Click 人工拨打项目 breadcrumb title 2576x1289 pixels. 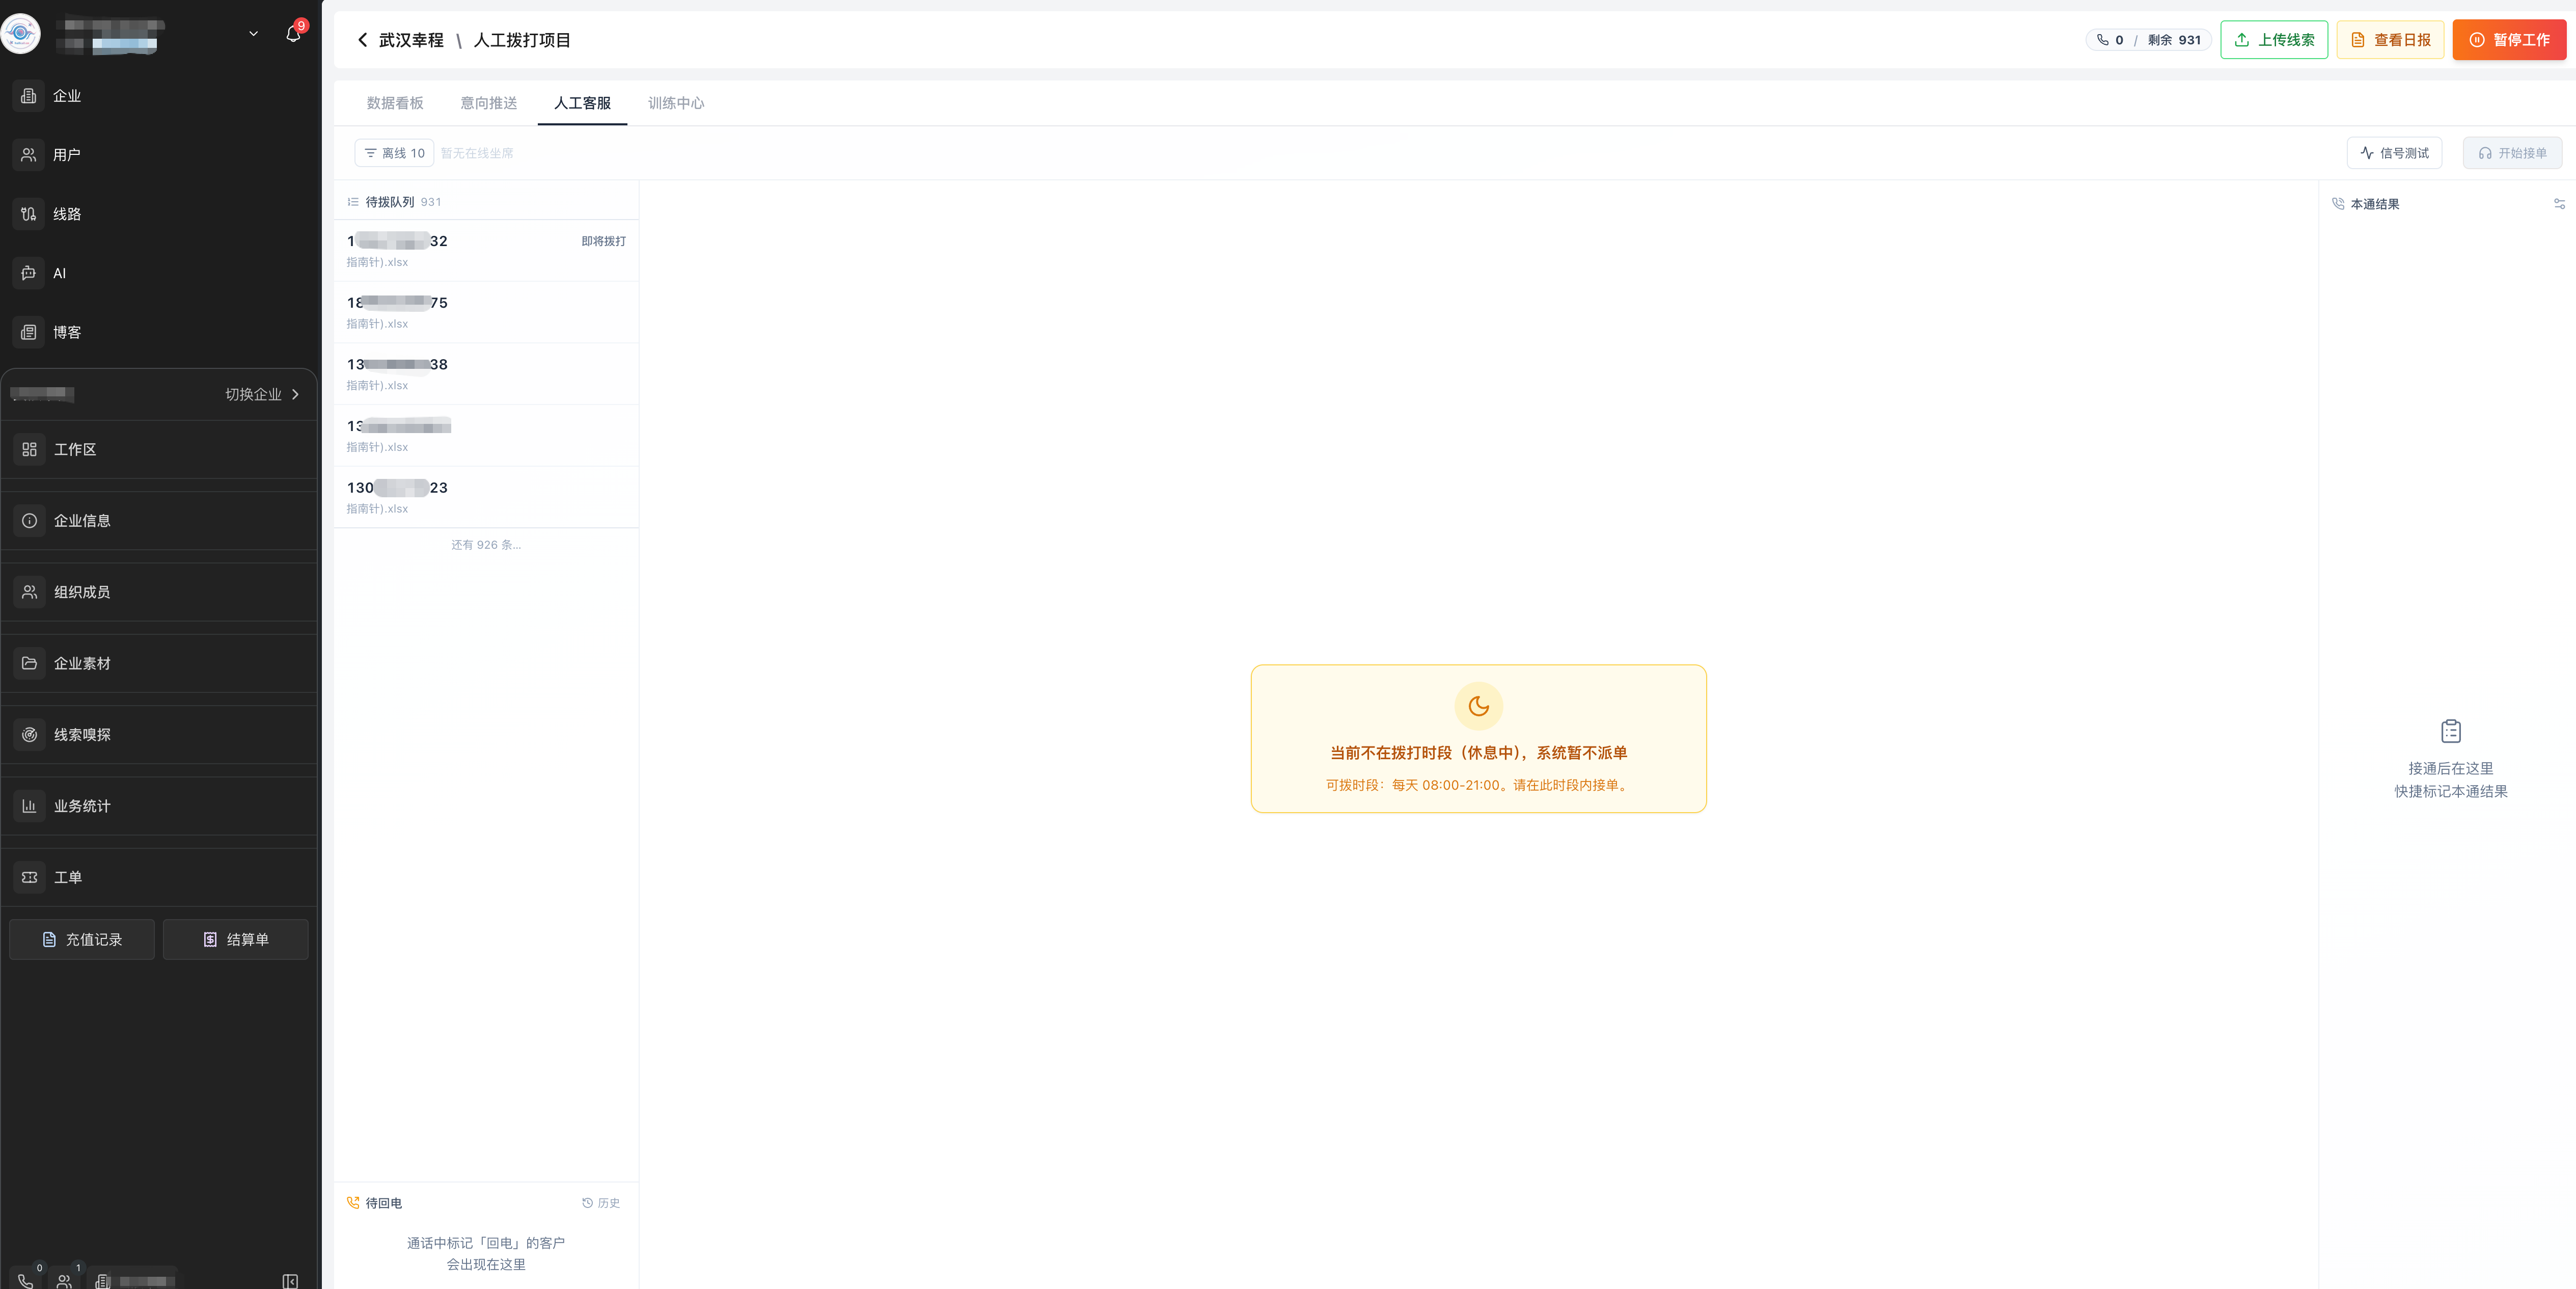522,40
